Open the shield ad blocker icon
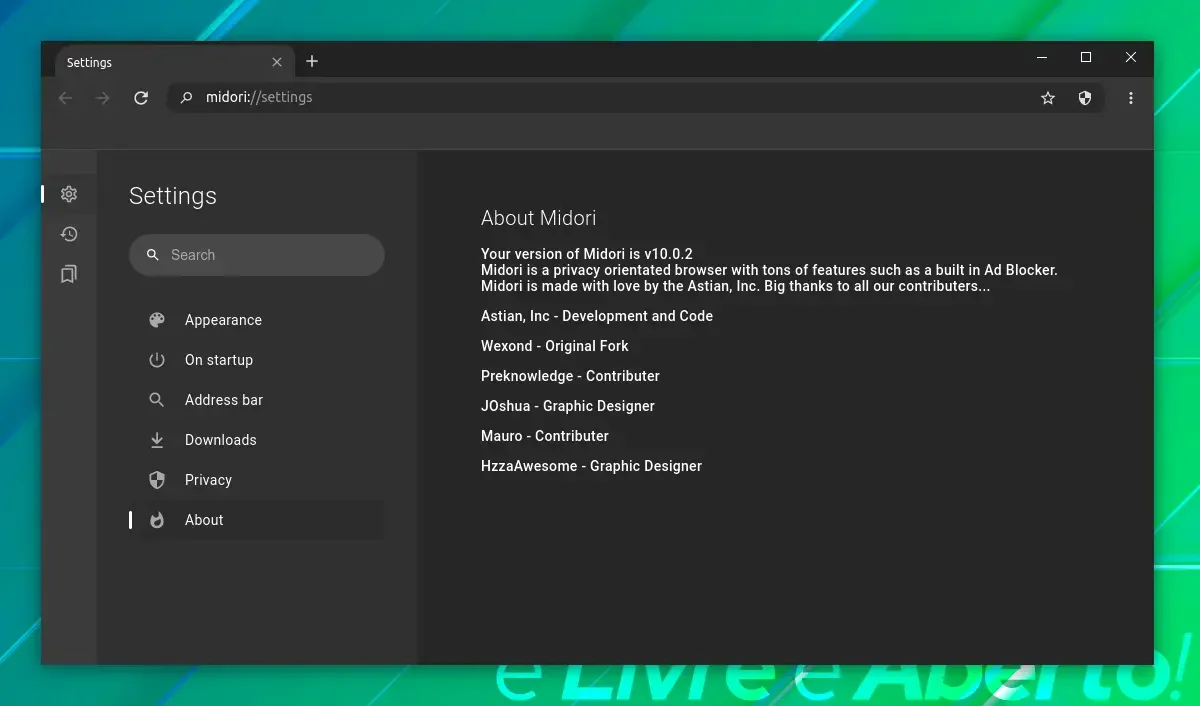The height and width of the screenshot is (706, 1200). 1085,98
